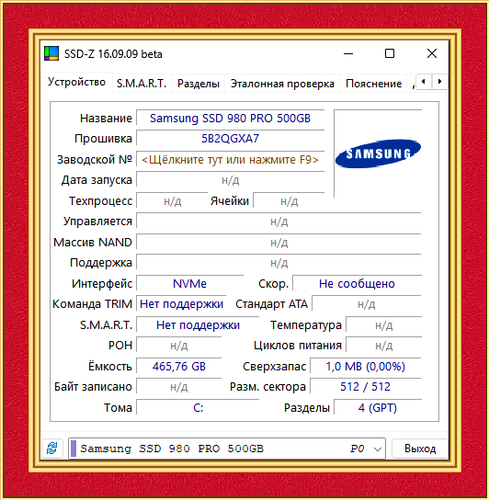The width and height of the screenshot is (489, 500).
Task: Click the Байт записано value field
Action: pyautogui.click(x=179, y=387)
